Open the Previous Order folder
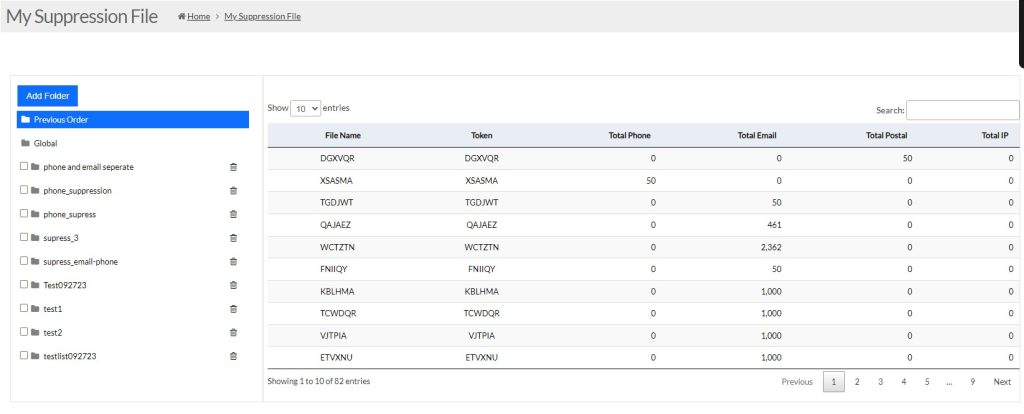Viewport: 1024px width, 414px height. [x=132, y=120]
